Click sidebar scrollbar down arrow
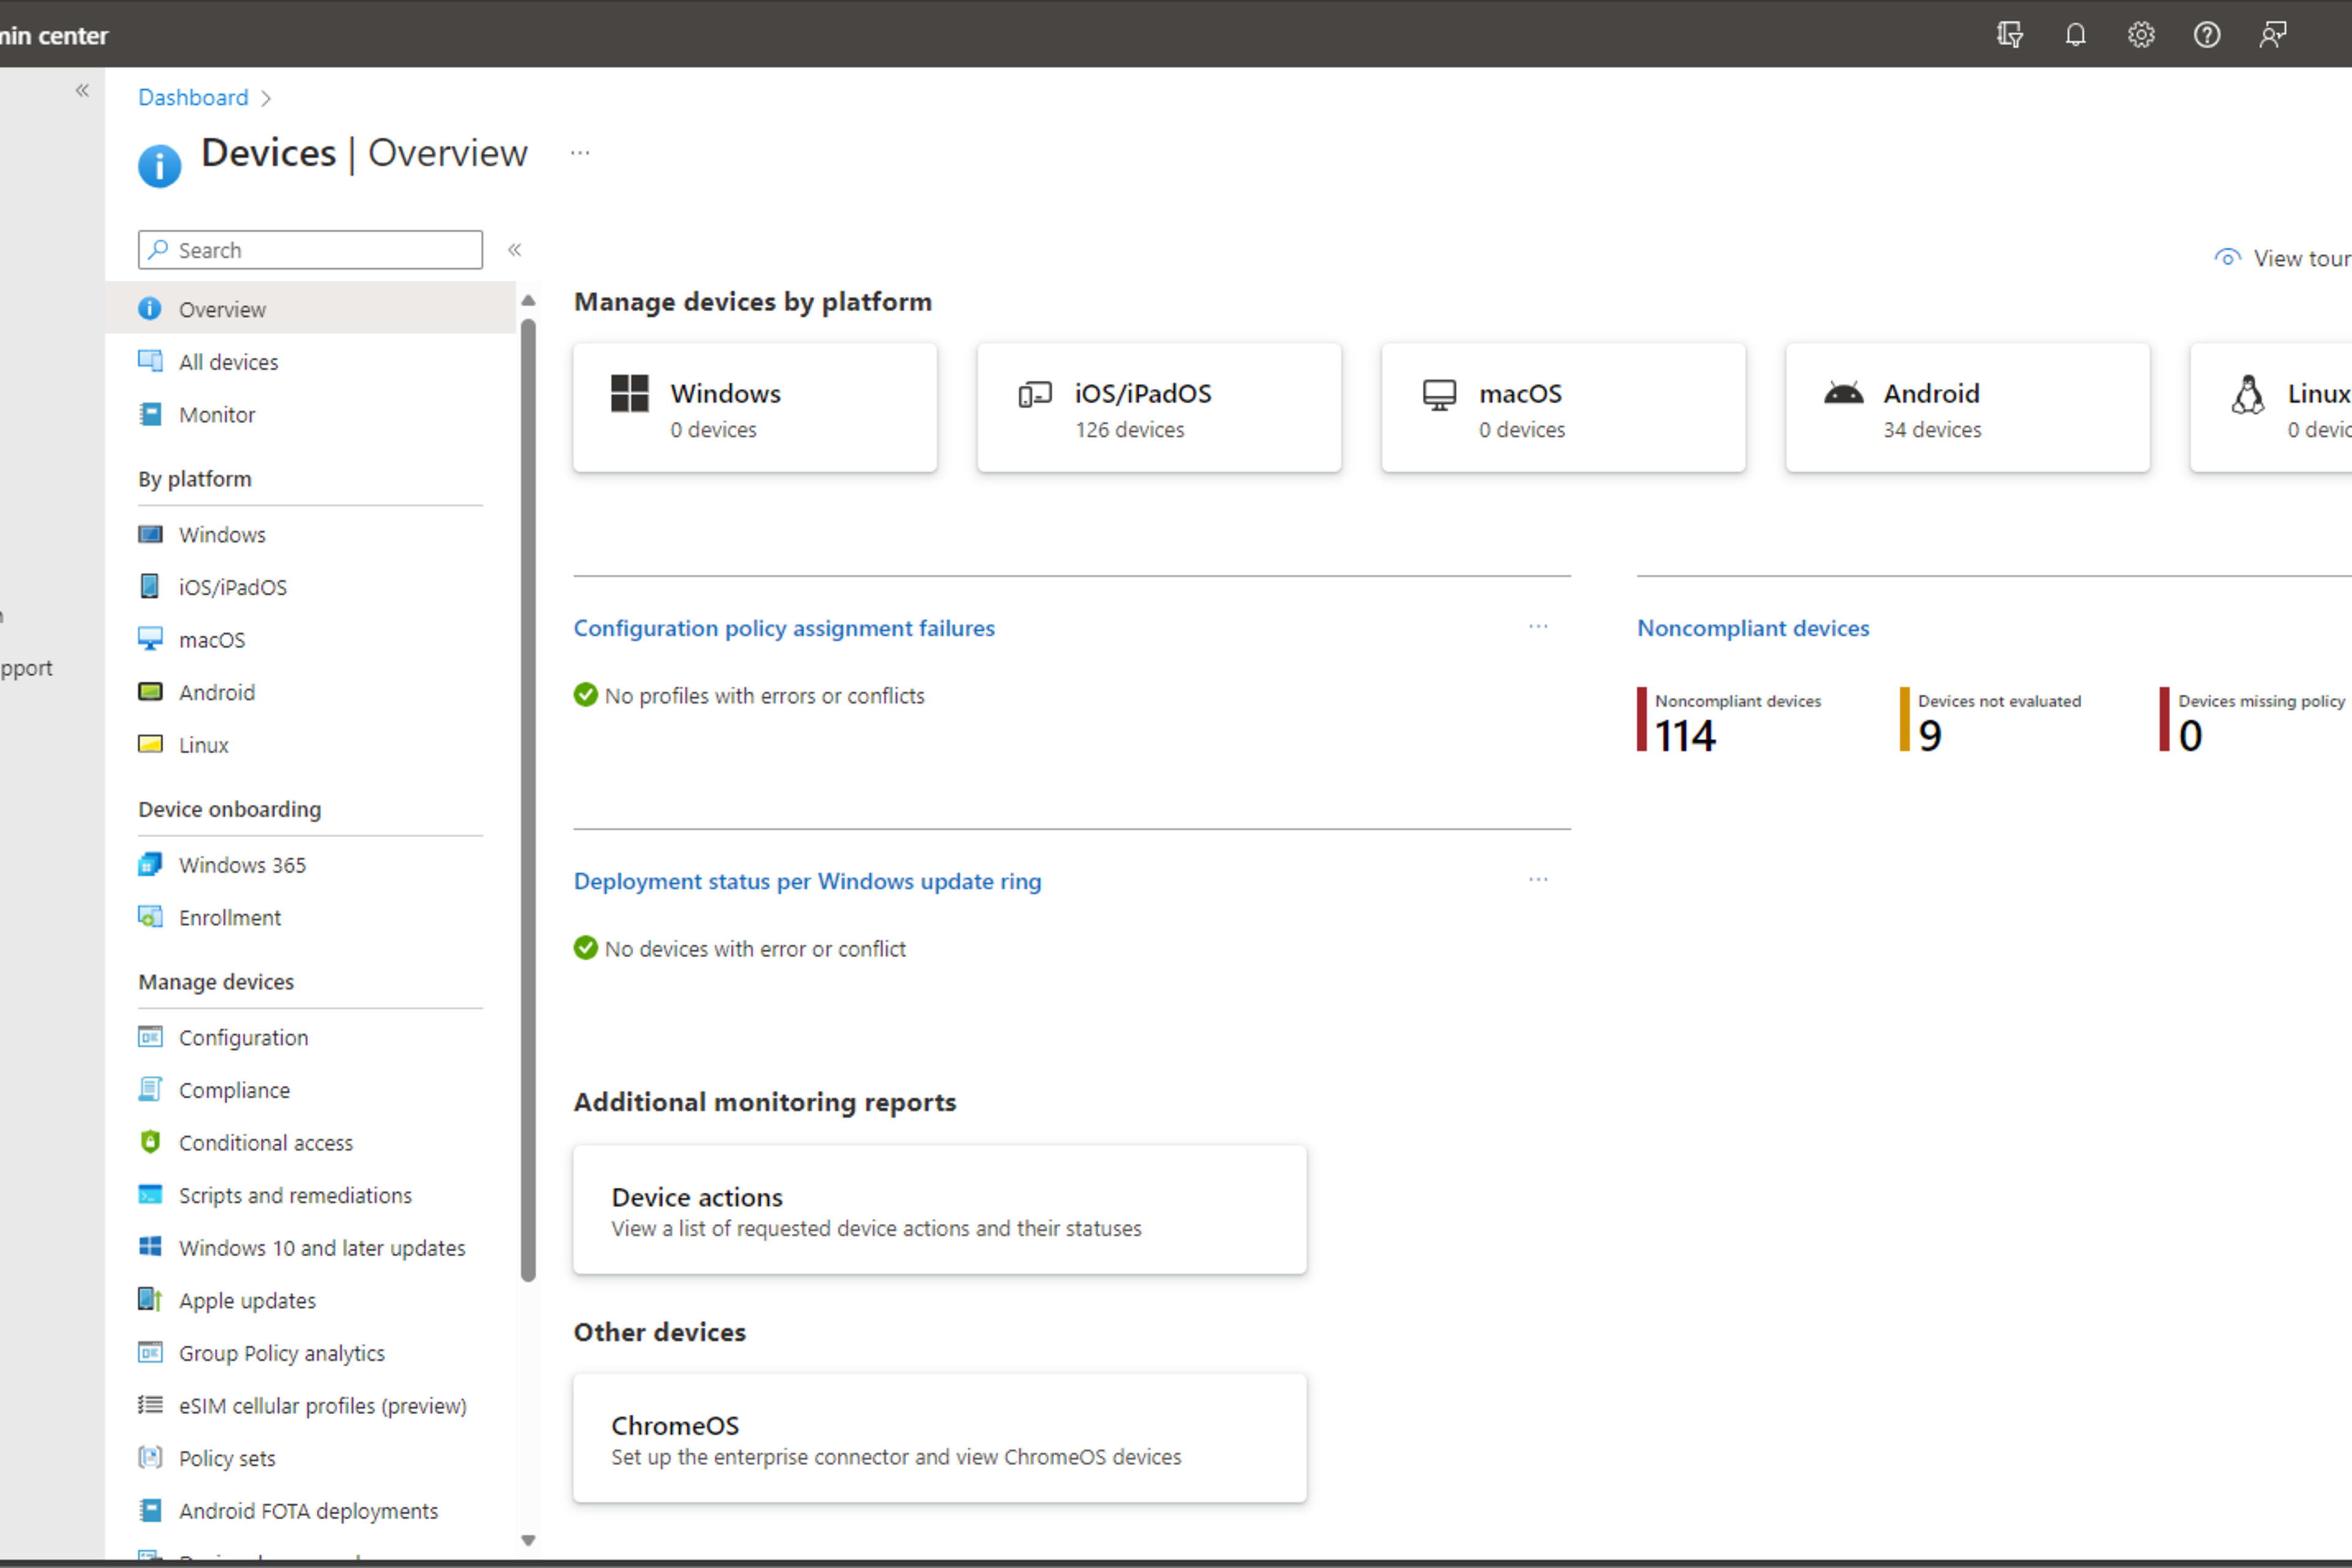 coord(528,1541)
